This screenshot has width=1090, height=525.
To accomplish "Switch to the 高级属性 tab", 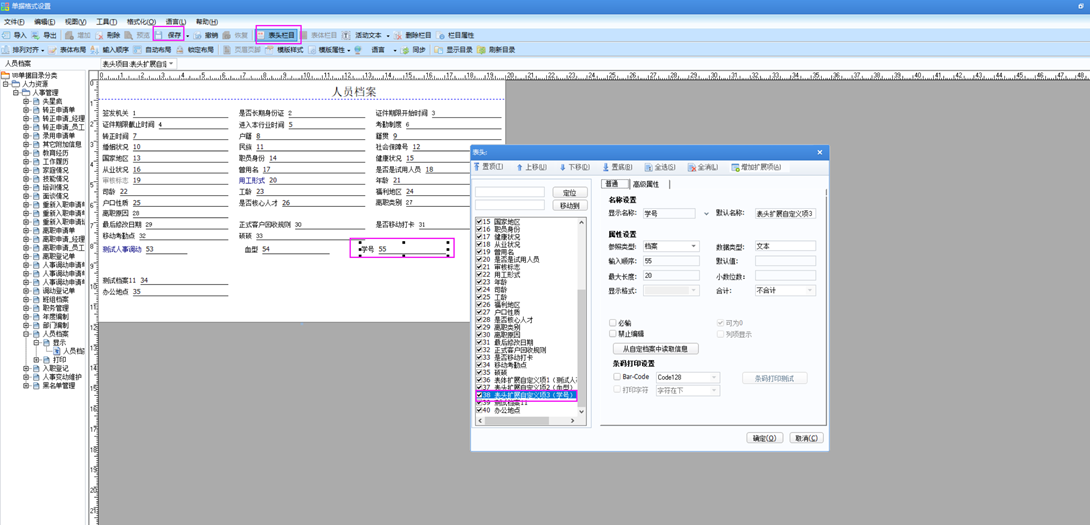I will pyautogui.click(x=644, y=184).
